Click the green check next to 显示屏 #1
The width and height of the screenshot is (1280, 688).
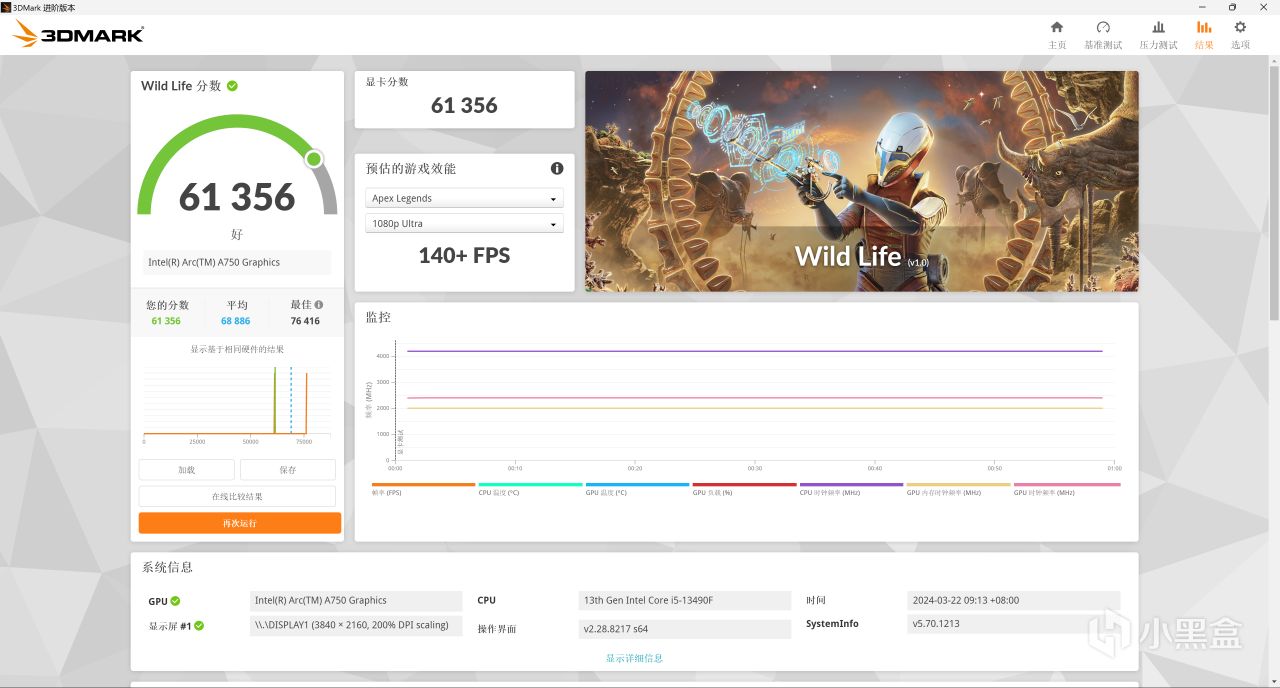pos(199,626)
